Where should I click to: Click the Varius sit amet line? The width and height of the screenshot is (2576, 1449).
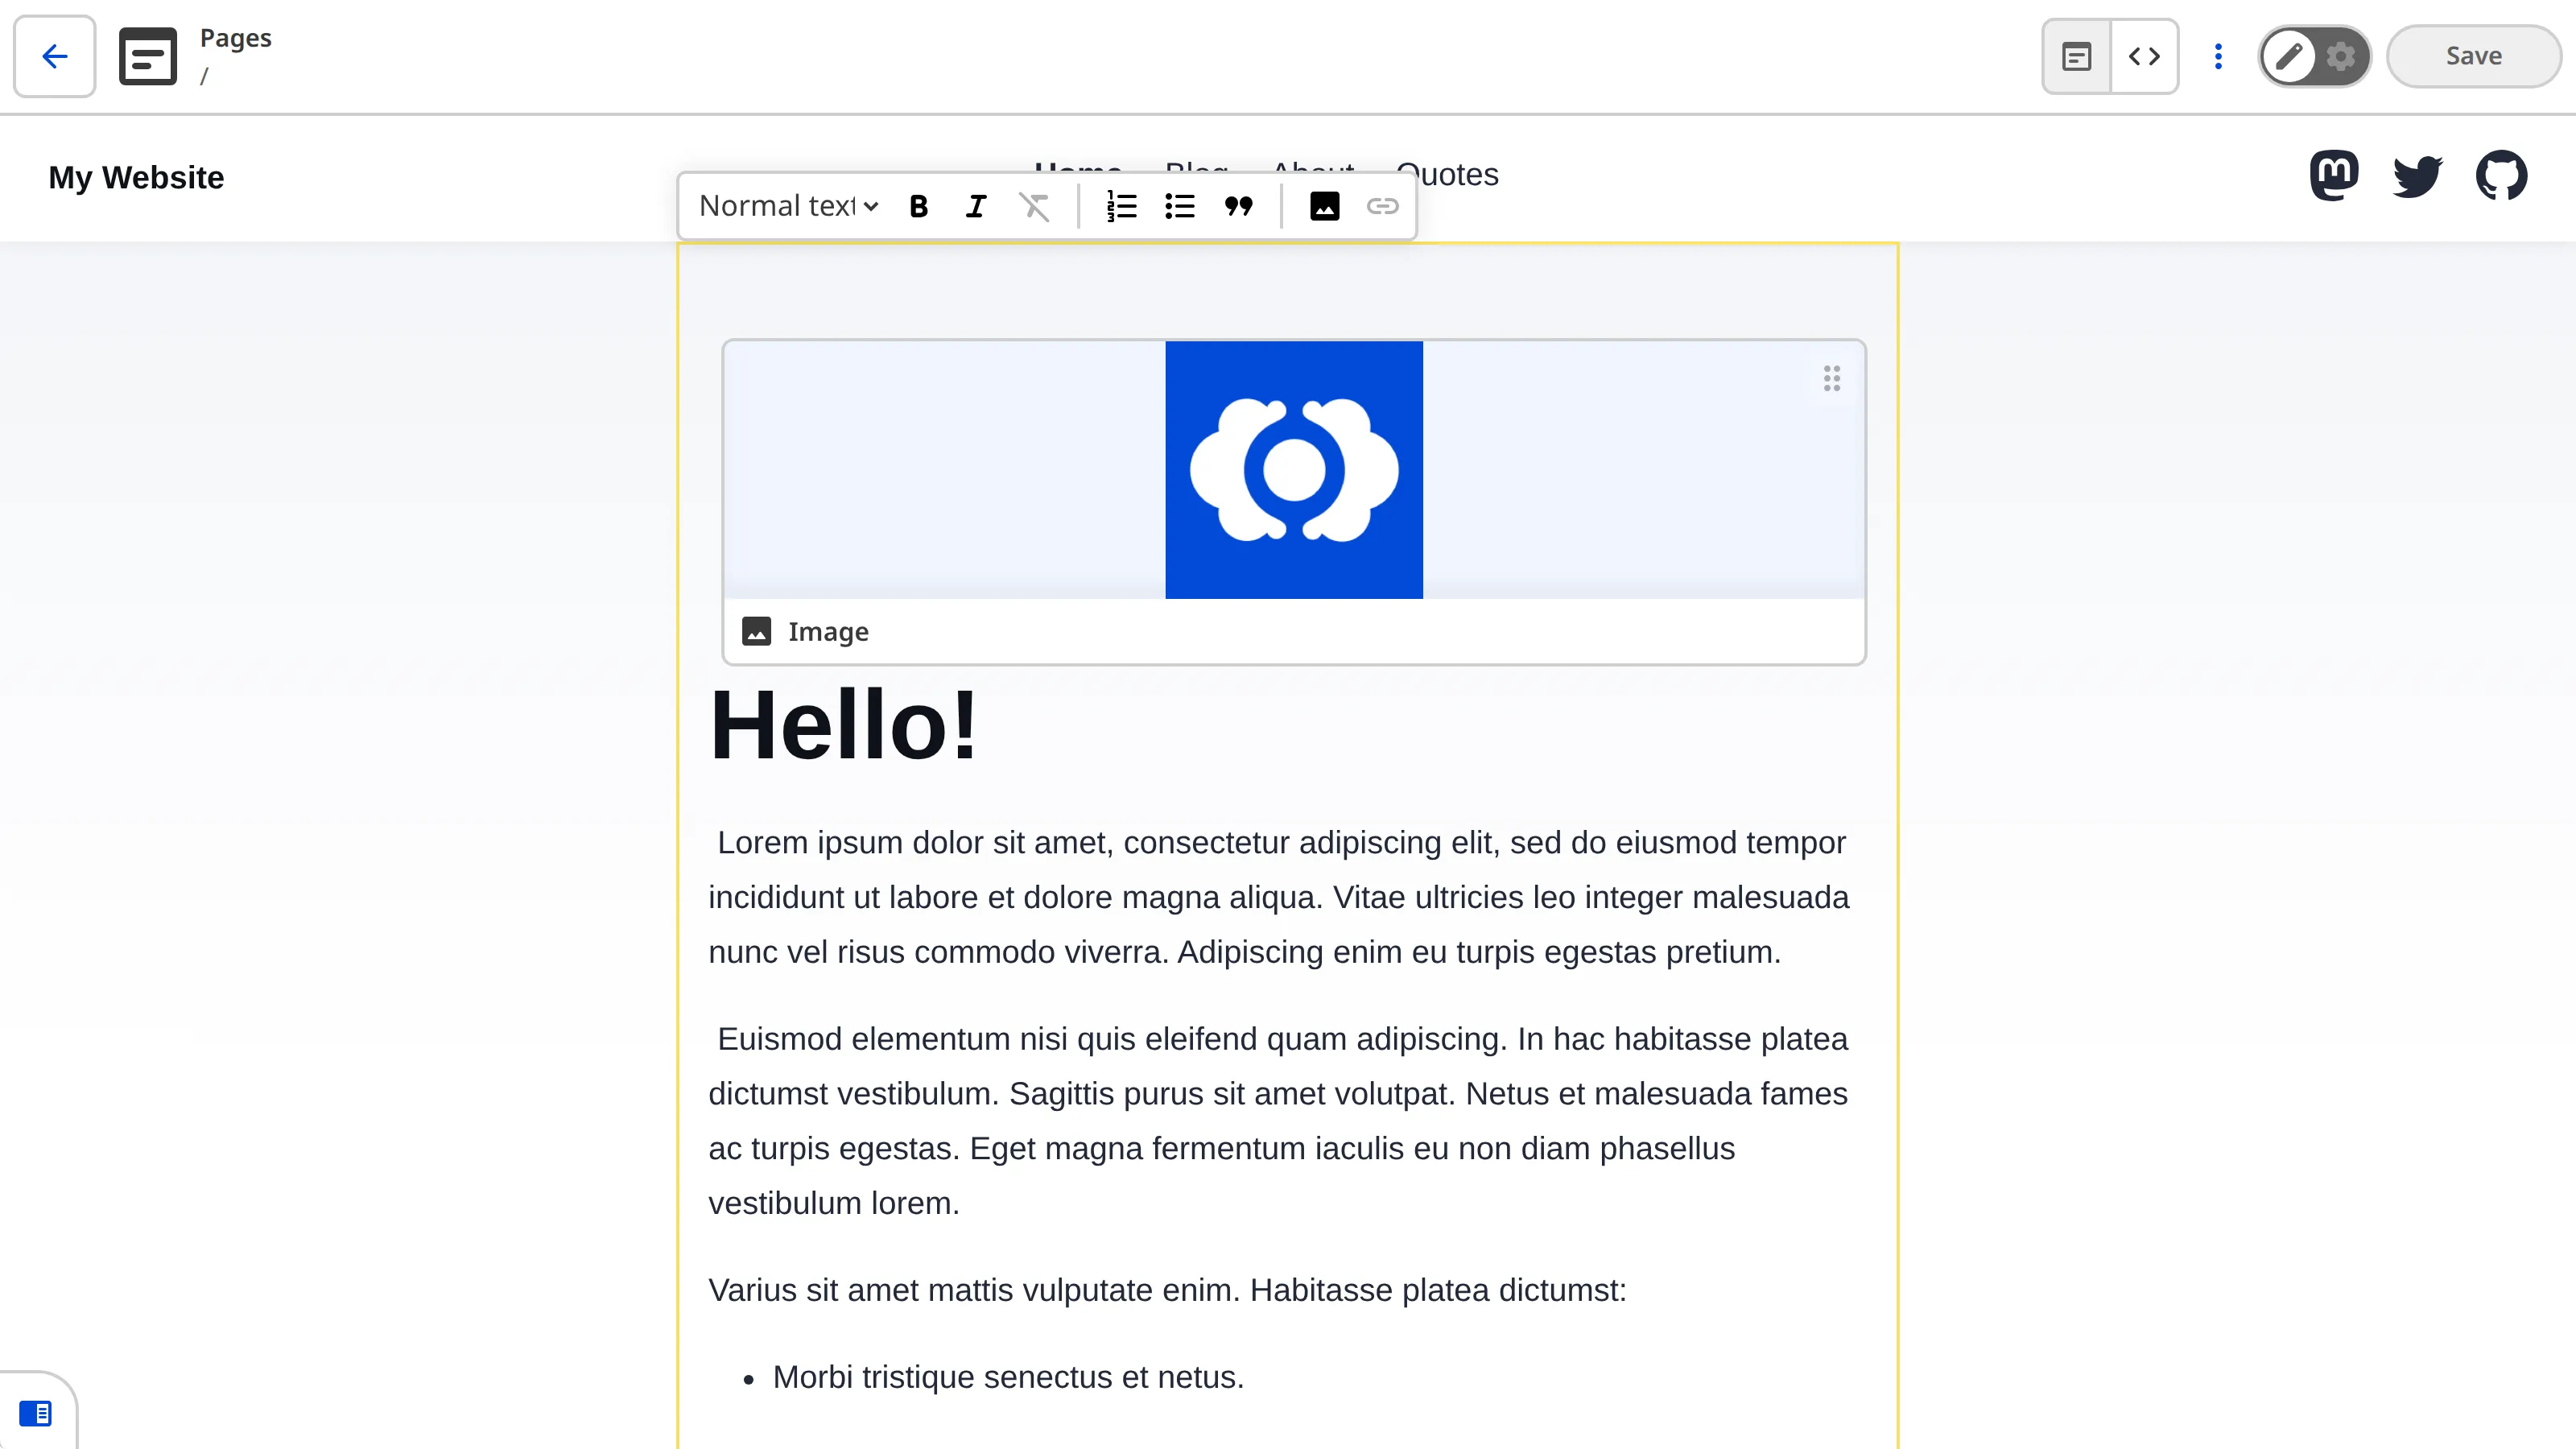(1167, 1290)
